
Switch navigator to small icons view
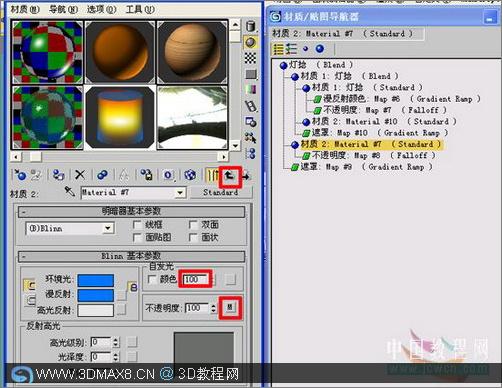pos(305,49)
